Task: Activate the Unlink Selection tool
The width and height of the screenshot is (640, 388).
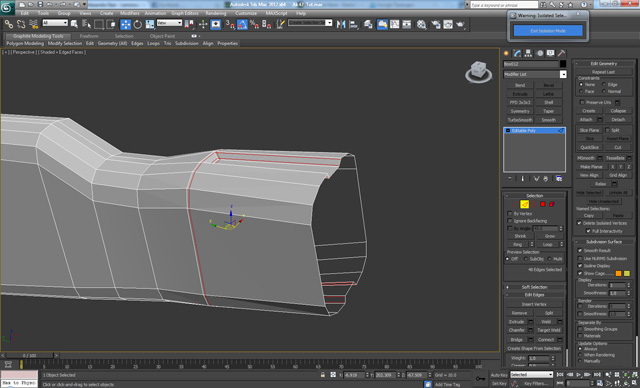Action: point(21,24)
